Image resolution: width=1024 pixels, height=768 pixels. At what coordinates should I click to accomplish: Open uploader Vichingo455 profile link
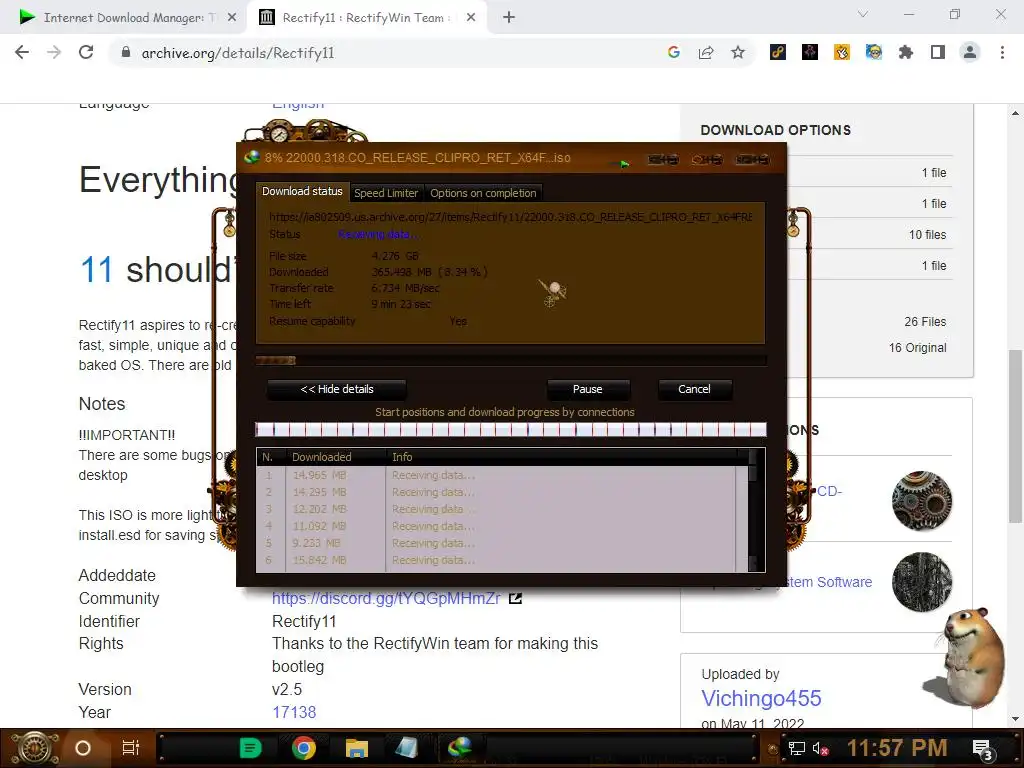pyautogui.click(x=761, y=698)
